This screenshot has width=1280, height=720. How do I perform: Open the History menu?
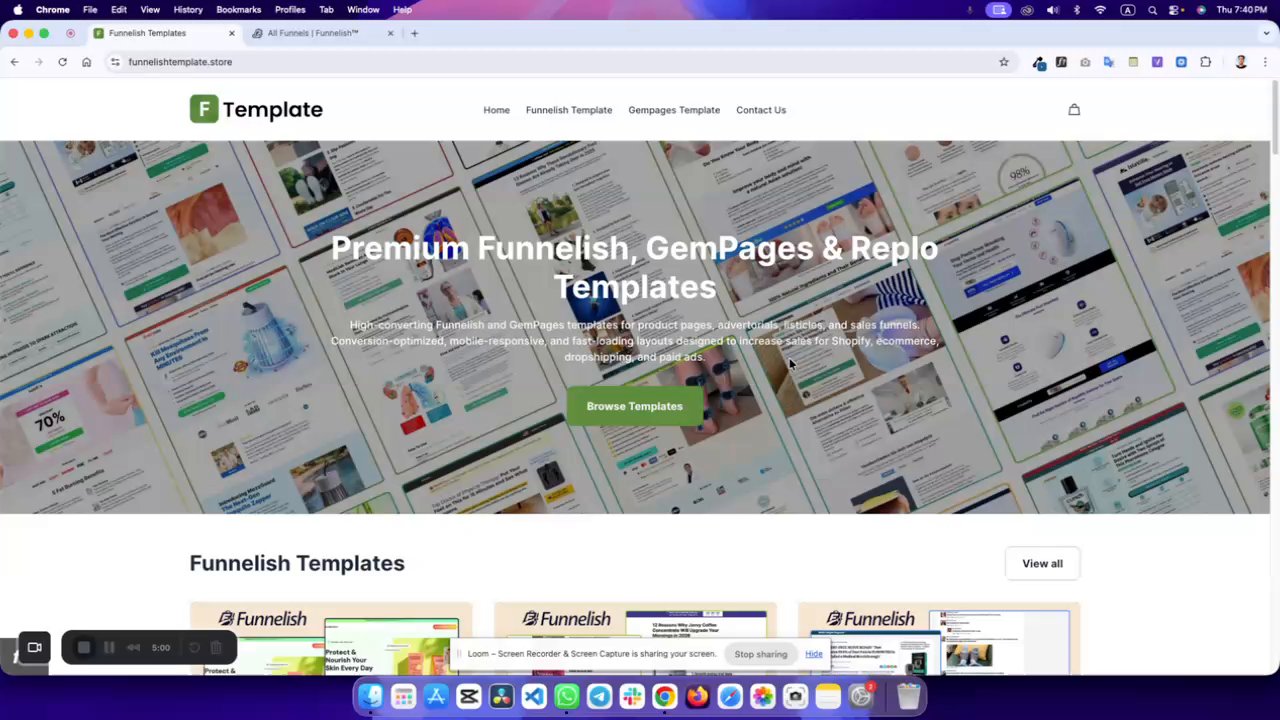pyautogui.click(x=188, y=10)
